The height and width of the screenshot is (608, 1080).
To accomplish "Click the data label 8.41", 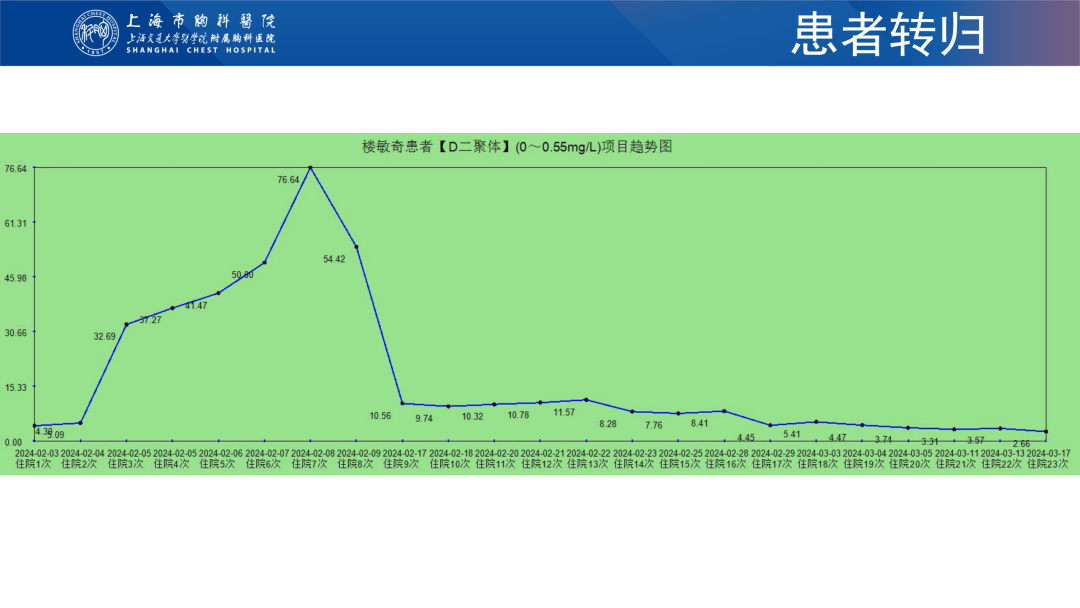I will (x=699, y=423).
